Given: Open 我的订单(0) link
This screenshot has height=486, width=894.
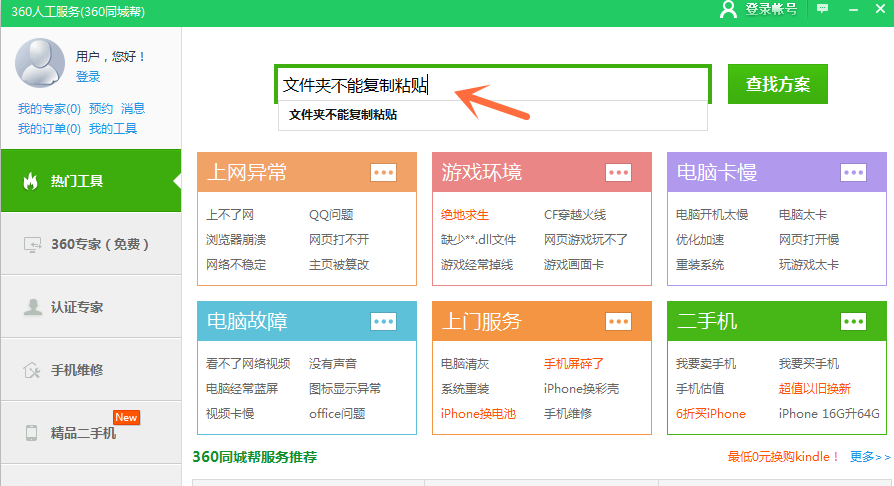Looking at the screenshot, I should point(49,129).
